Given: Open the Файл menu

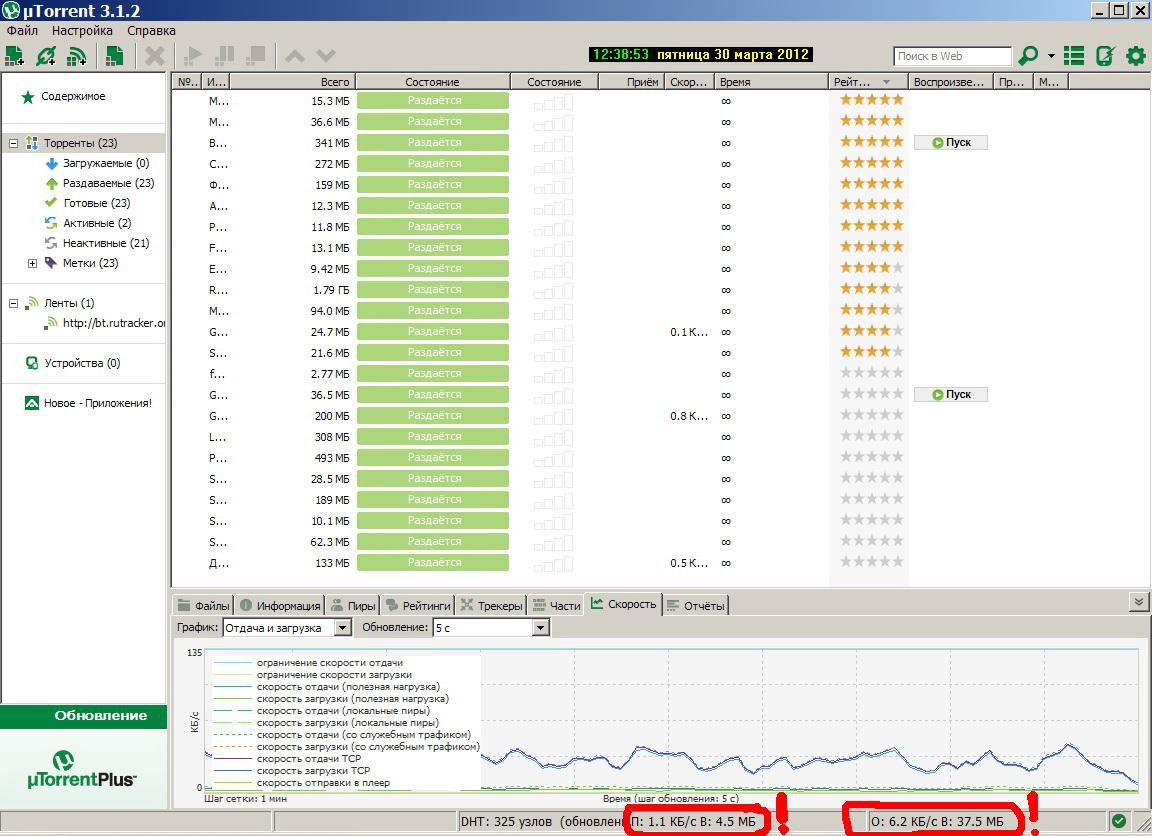Looking at the screenshot, I should pos(22,31).
